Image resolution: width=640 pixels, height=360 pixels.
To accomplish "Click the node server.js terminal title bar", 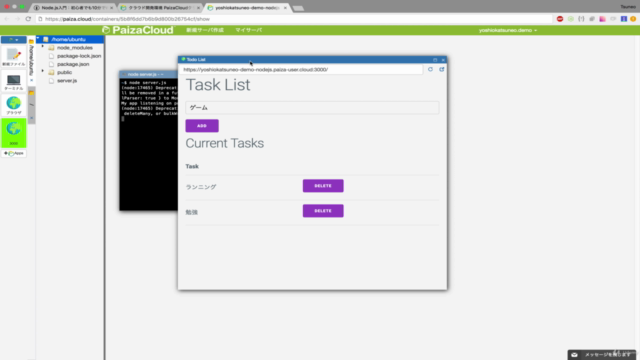I will coord(149,74).
